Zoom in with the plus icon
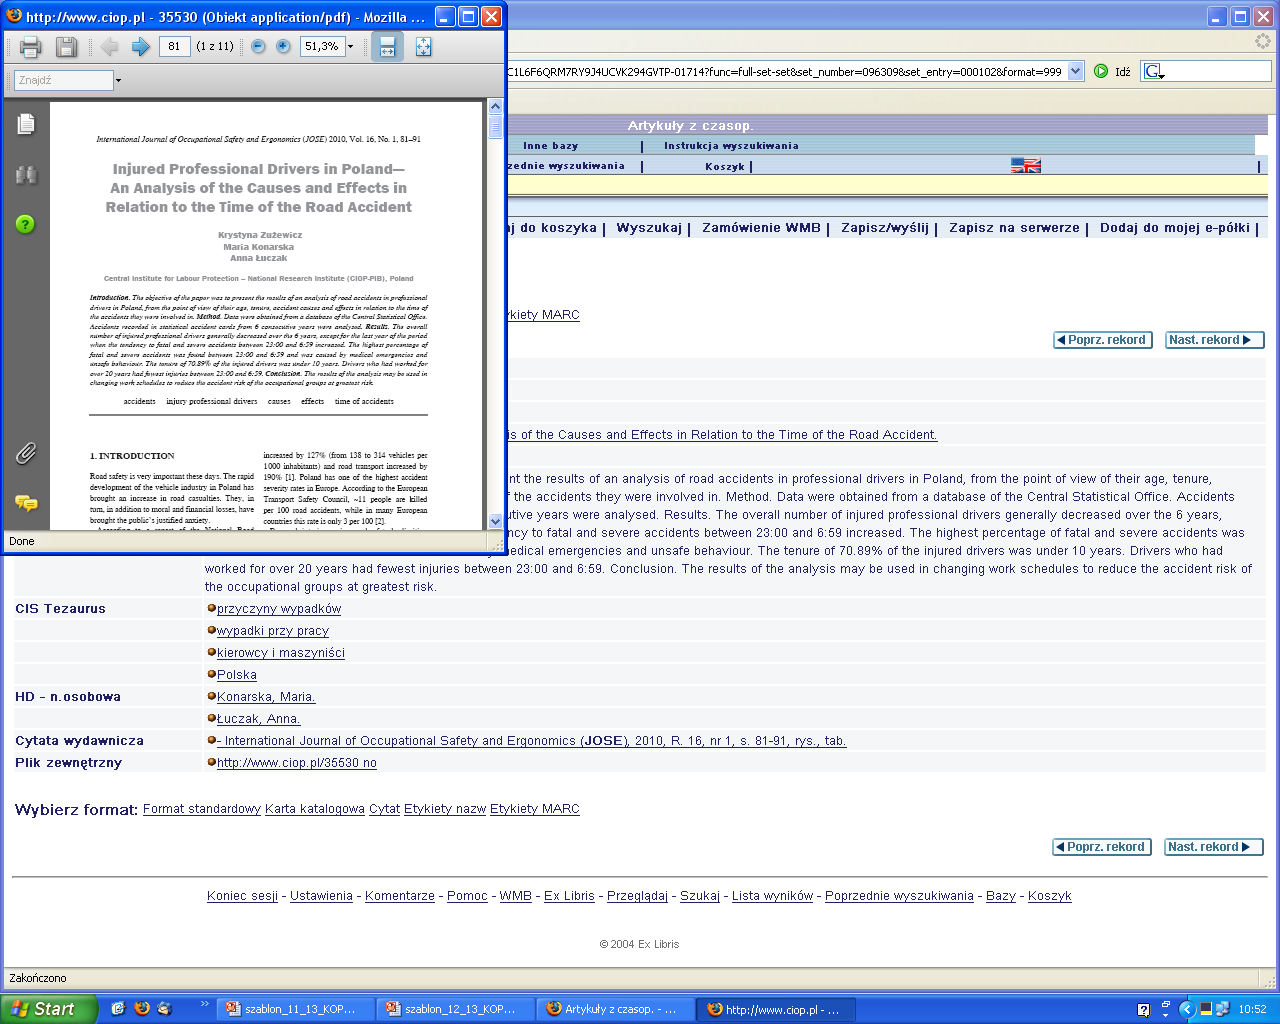1280x1024 pixels. (283, 46)
